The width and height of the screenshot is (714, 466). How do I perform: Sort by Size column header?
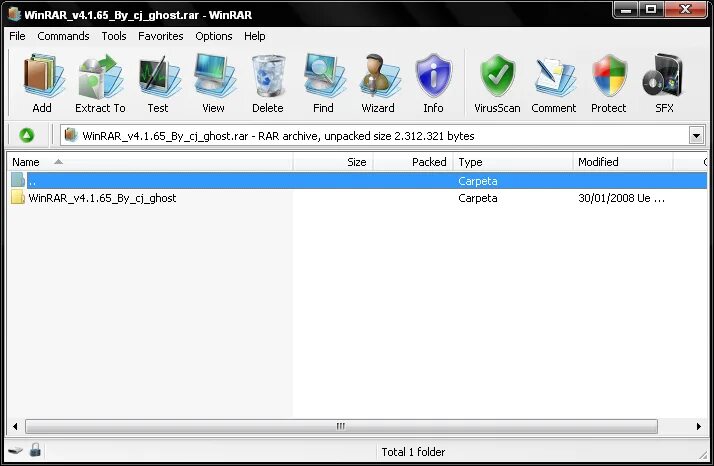[333, 162]
